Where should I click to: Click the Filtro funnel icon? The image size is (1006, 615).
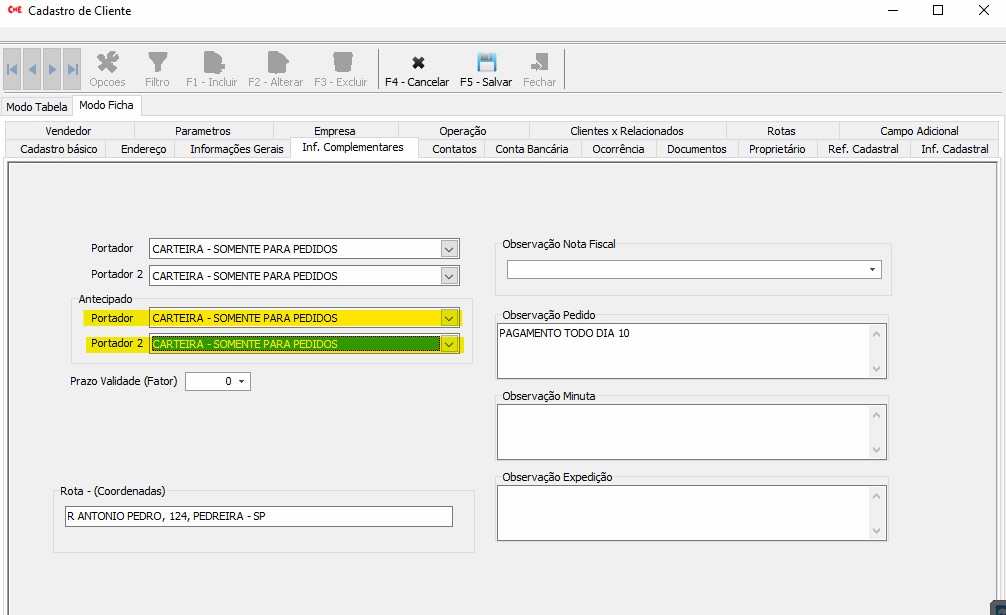(x=157, y=62)
